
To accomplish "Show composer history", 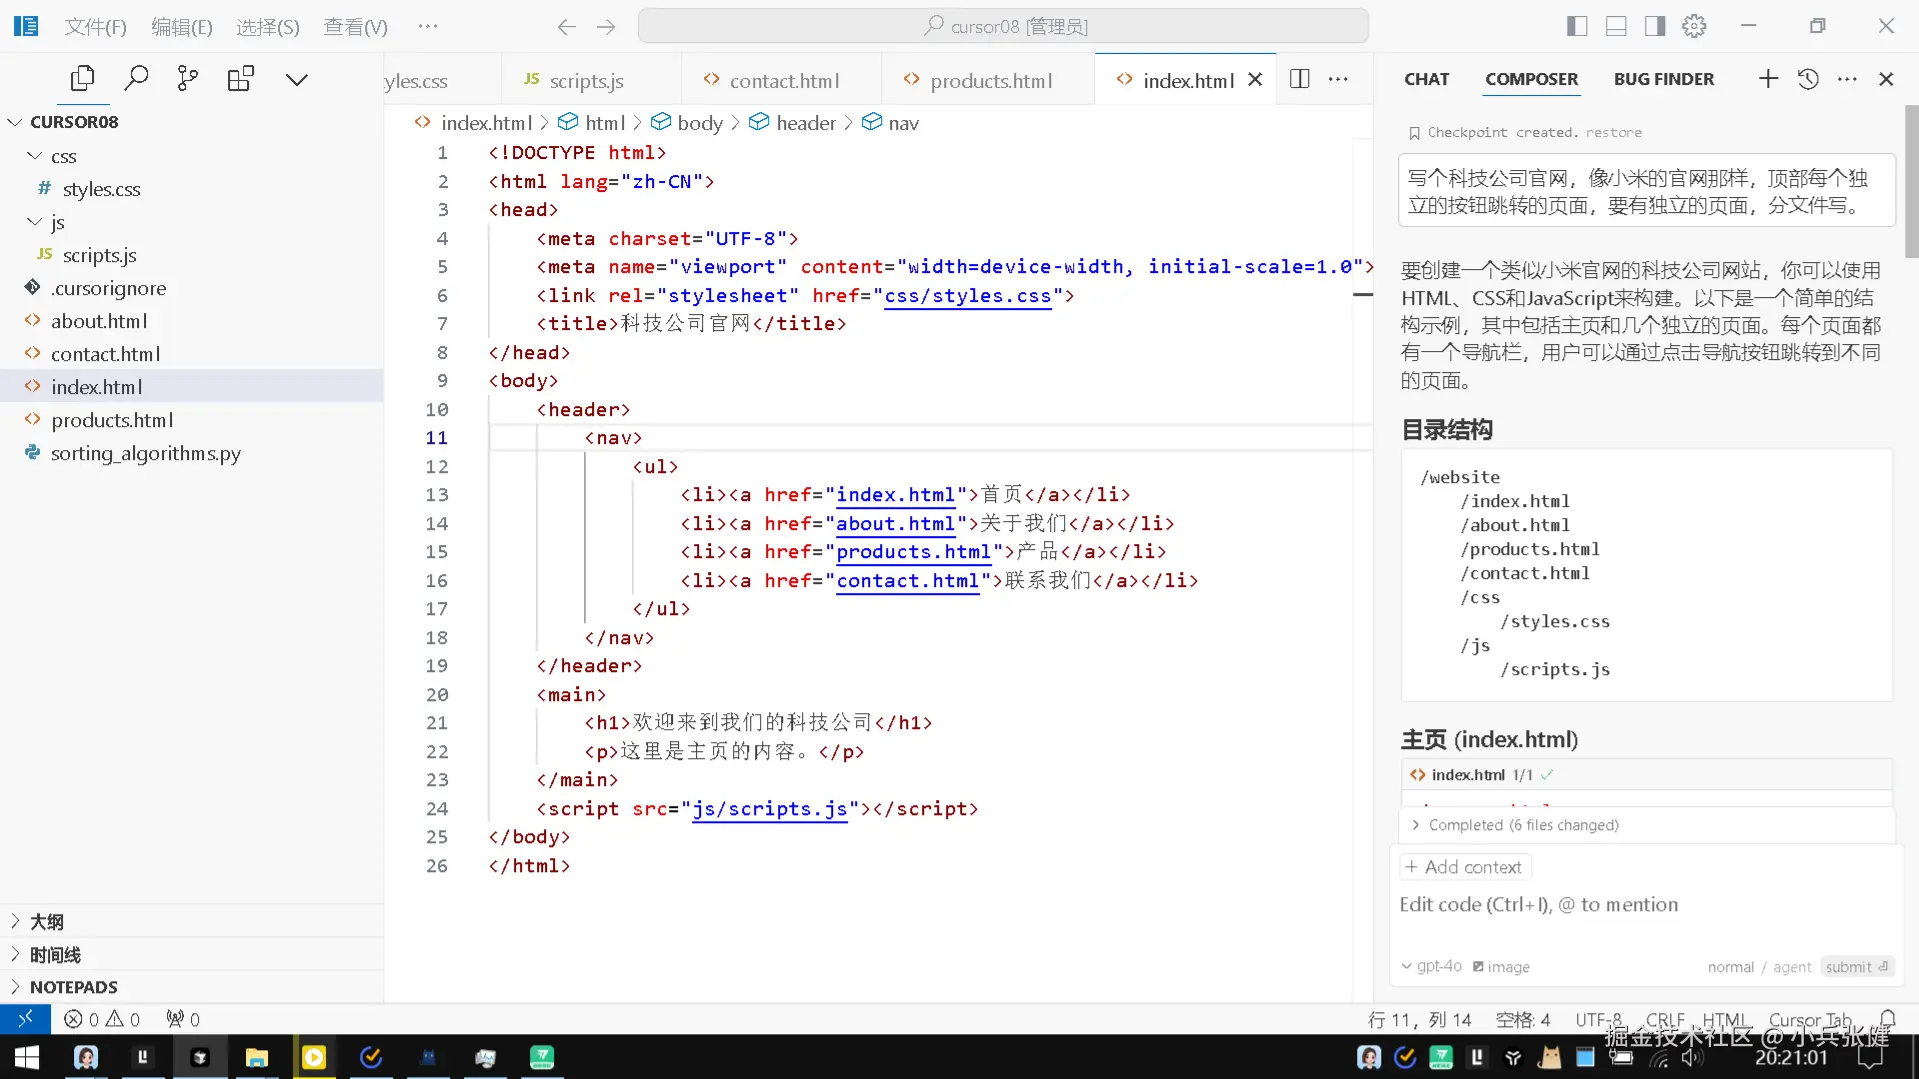I will (1808, 79).
